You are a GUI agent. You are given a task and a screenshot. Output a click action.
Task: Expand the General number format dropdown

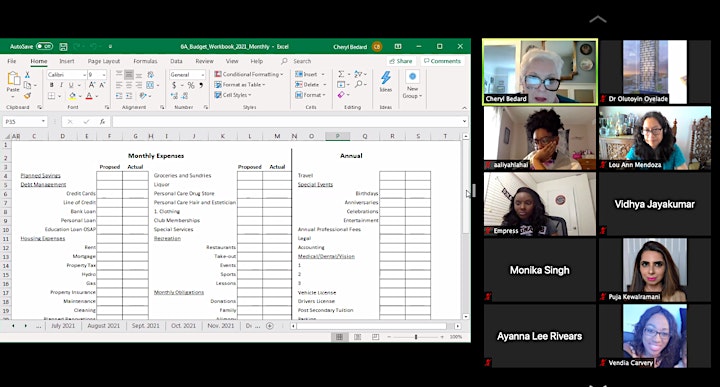click(187, 74)
